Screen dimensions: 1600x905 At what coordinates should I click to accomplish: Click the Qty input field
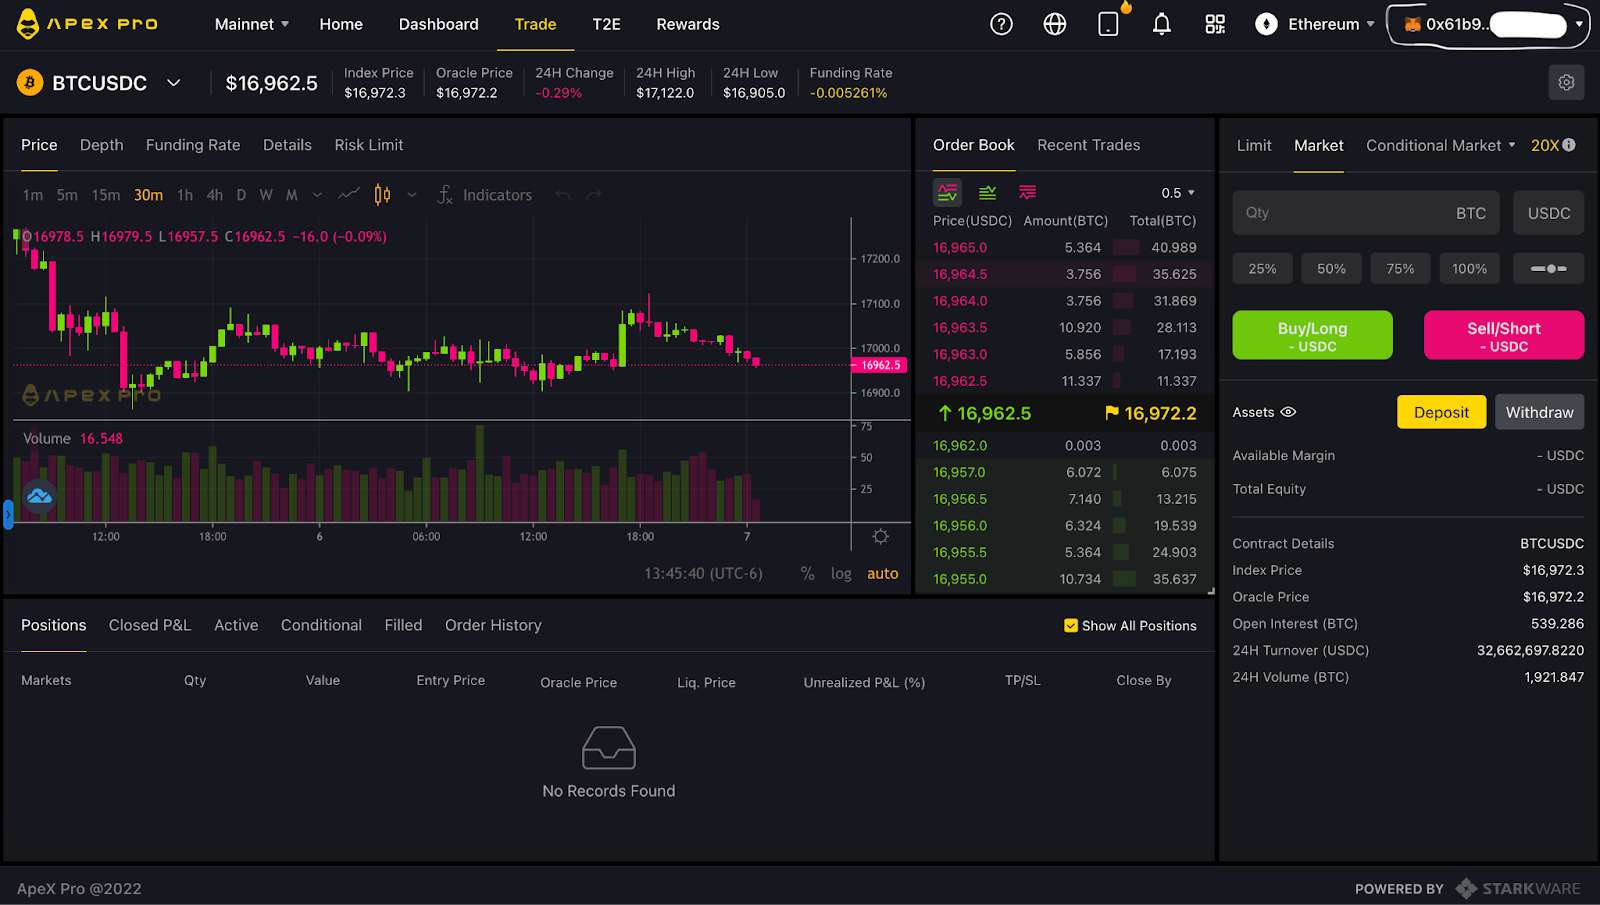(1366, 213)
